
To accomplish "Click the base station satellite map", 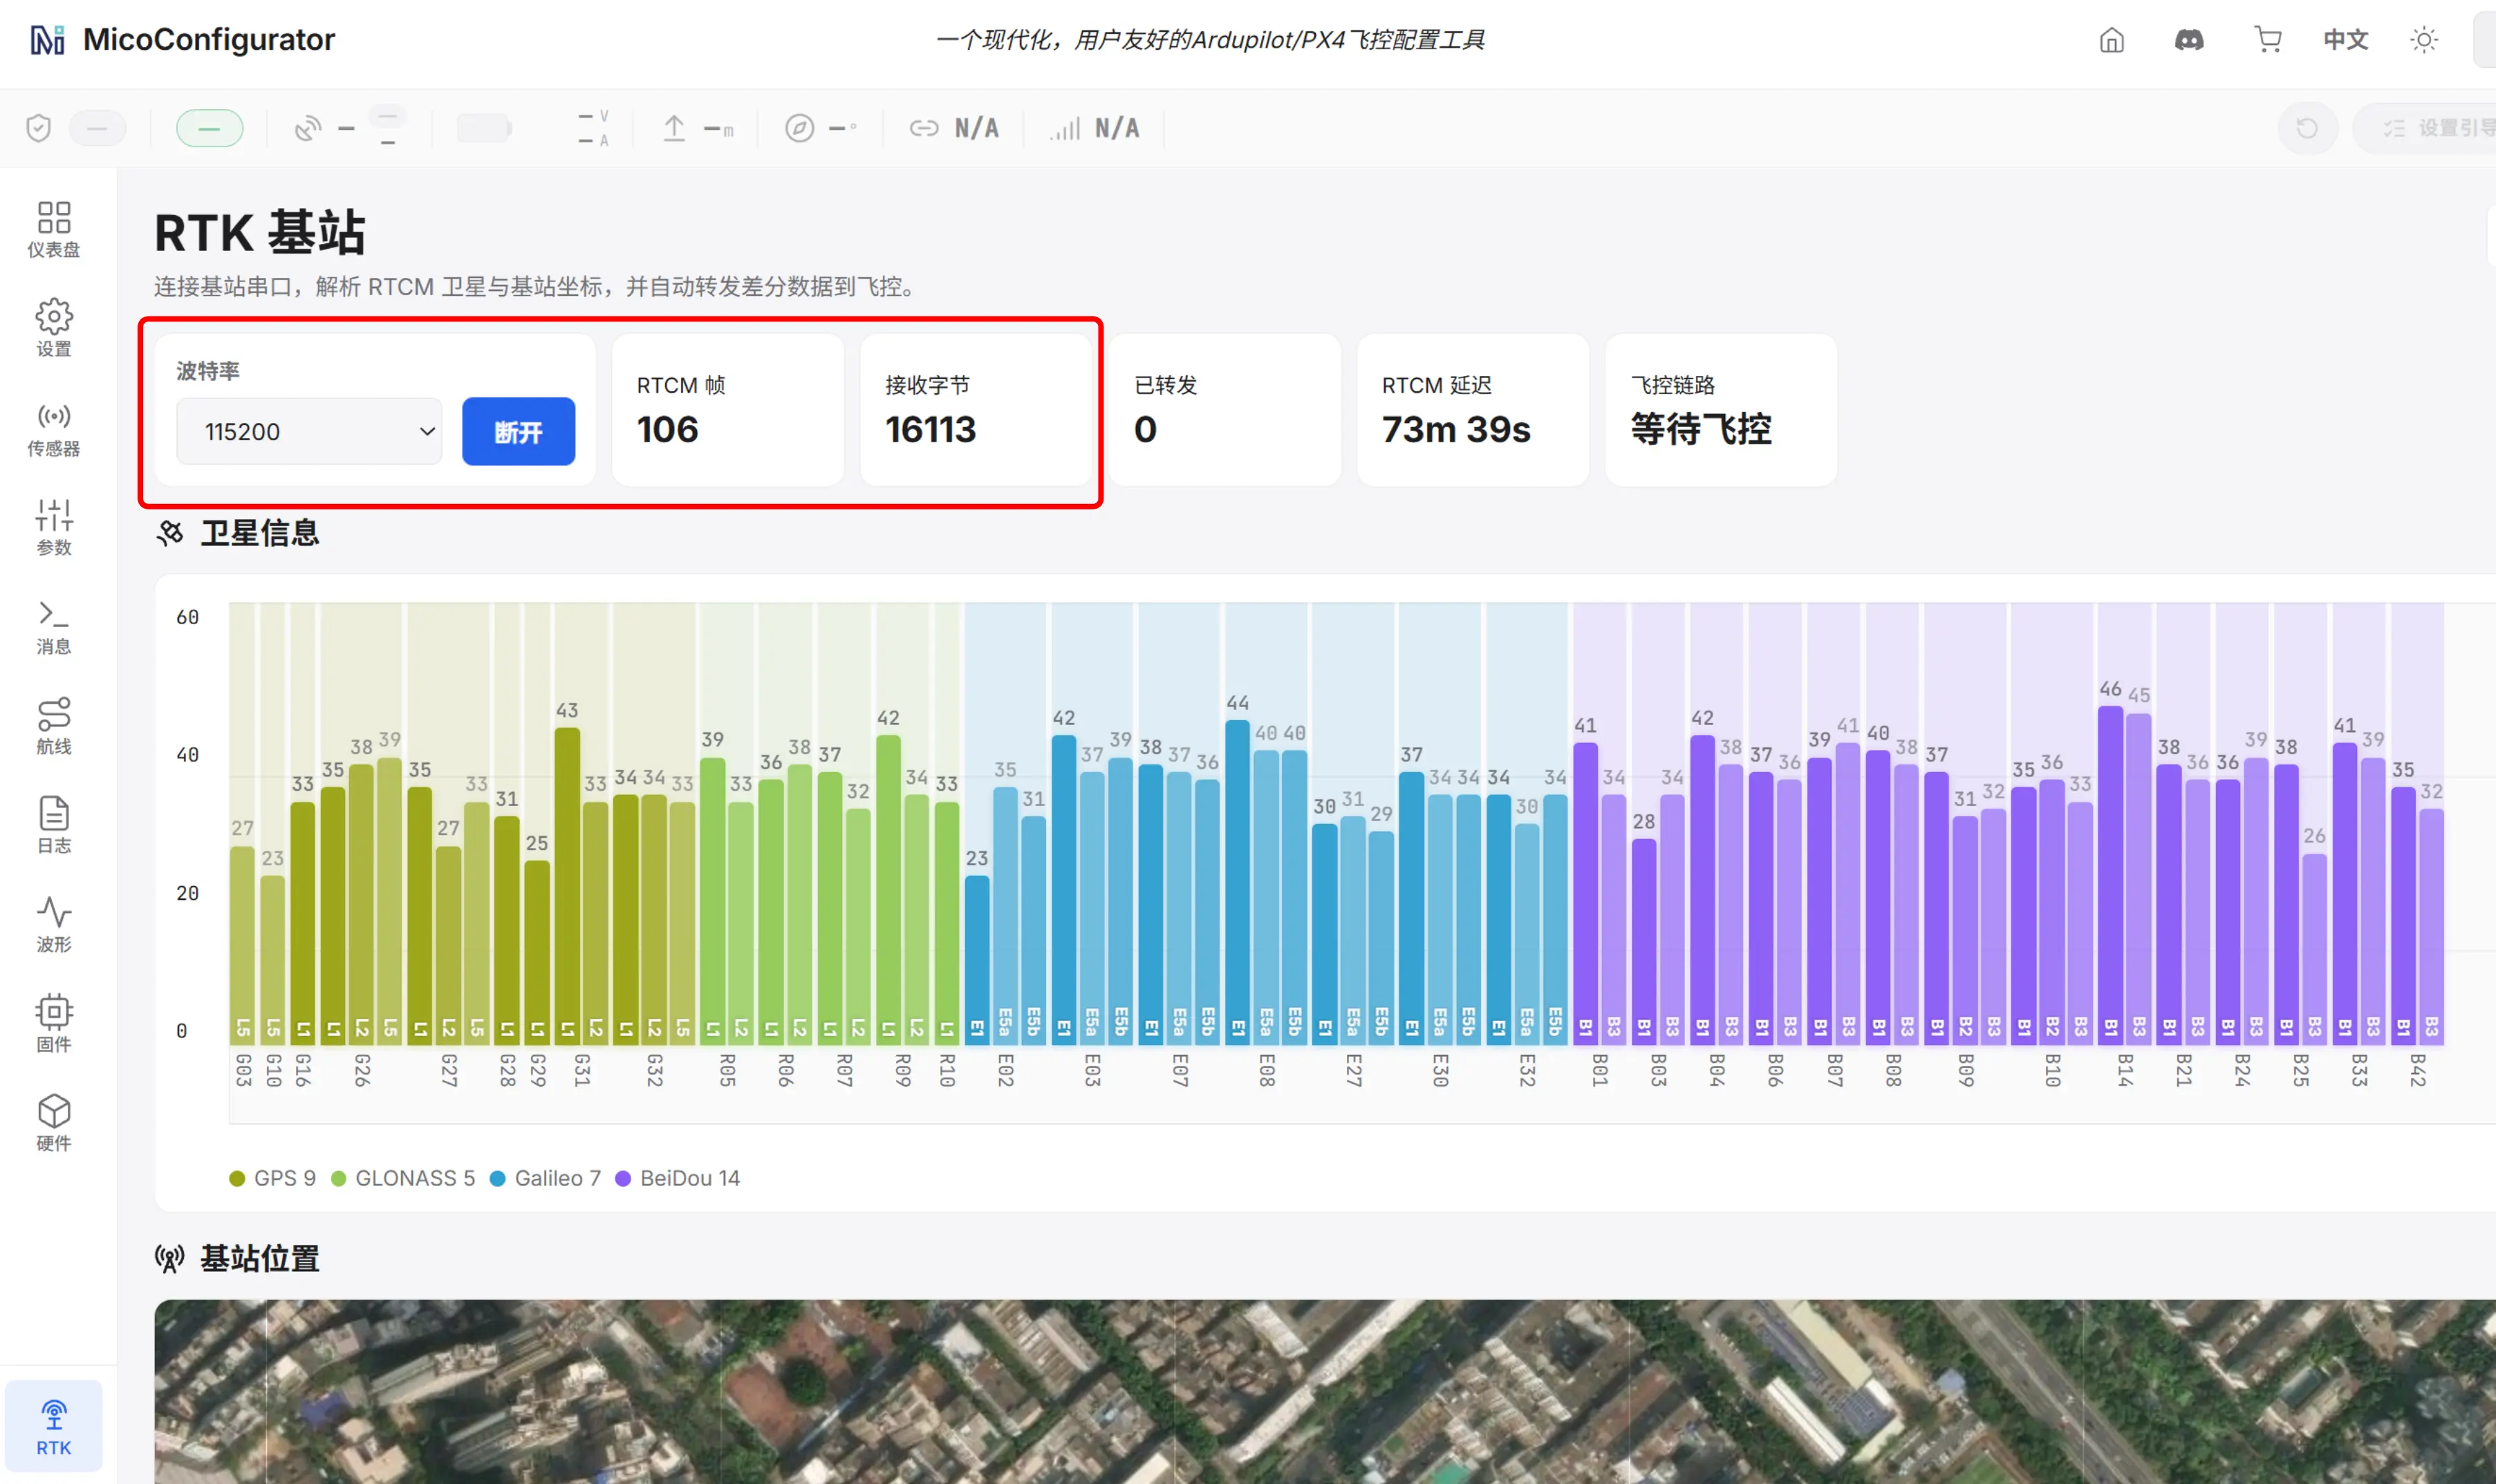I will pos(1324,1391).
